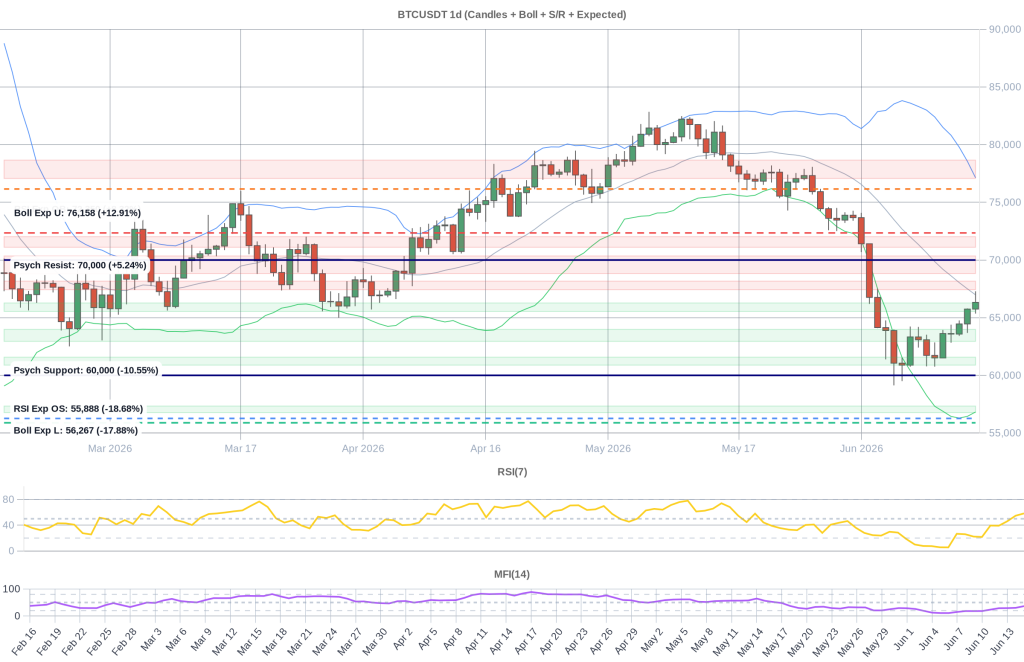1024x662 pixels.
Task: Click the 60,000 price axis label
Action: pos(1004,375)
